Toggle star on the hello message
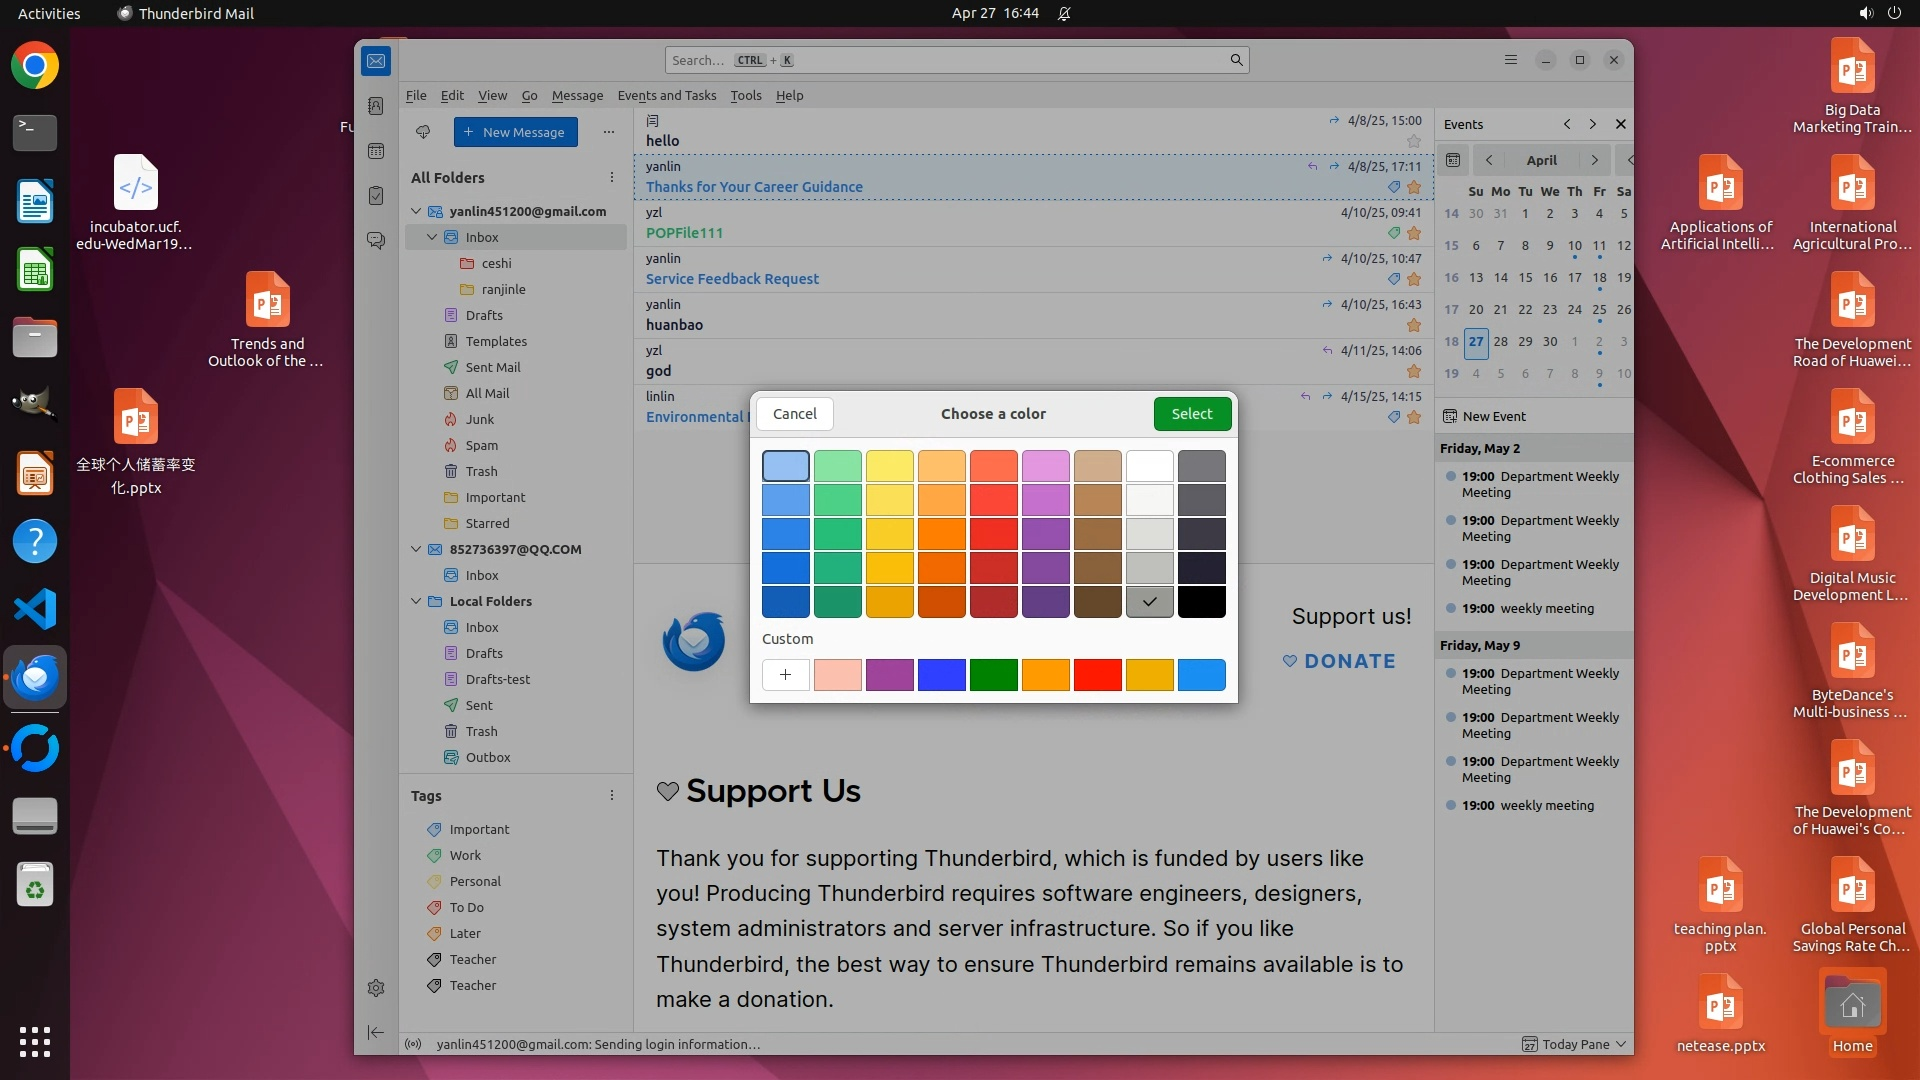 [1414, 141]
